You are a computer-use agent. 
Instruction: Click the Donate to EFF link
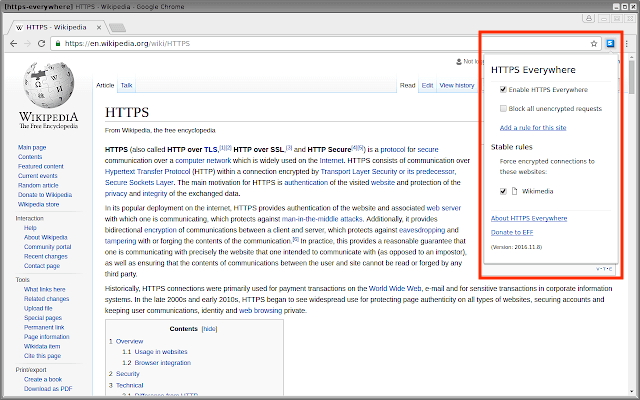513,232
